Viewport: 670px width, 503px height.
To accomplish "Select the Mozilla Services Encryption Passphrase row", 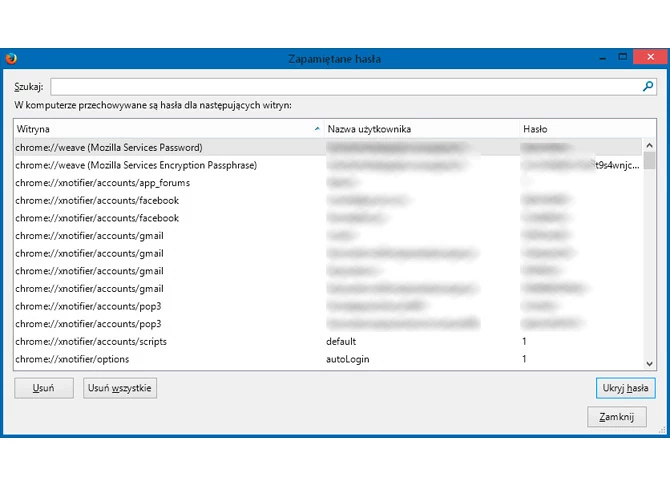I will [x=328, y=165].
